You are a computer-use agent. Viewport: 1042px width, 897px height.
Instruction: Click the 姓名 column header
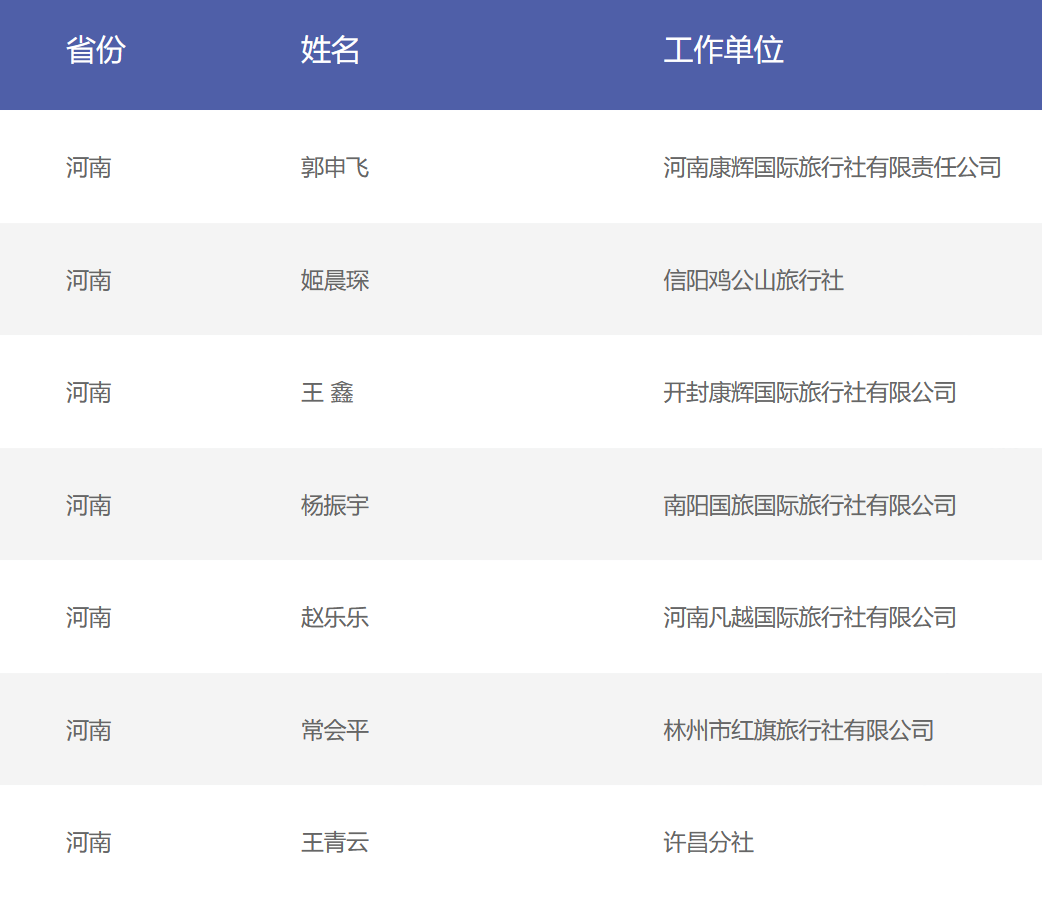tap(330, 50)
